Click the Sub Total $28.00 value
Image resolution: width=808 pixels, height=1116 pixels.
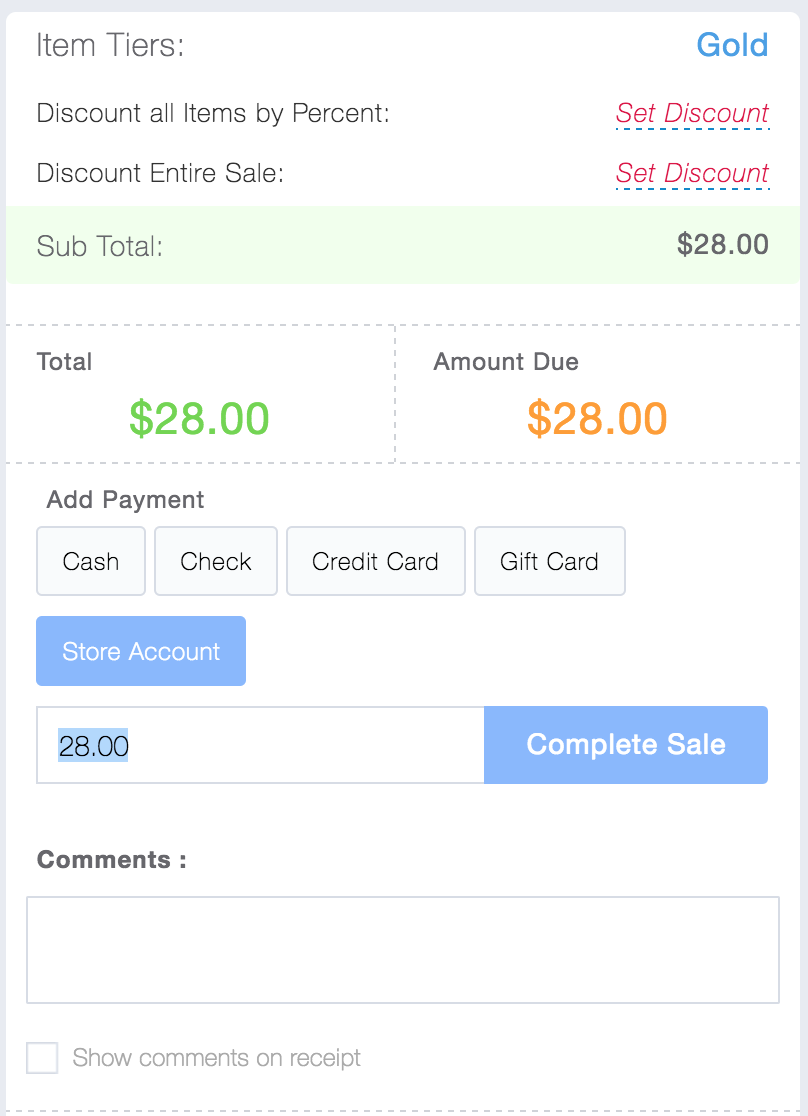point(722,245)
